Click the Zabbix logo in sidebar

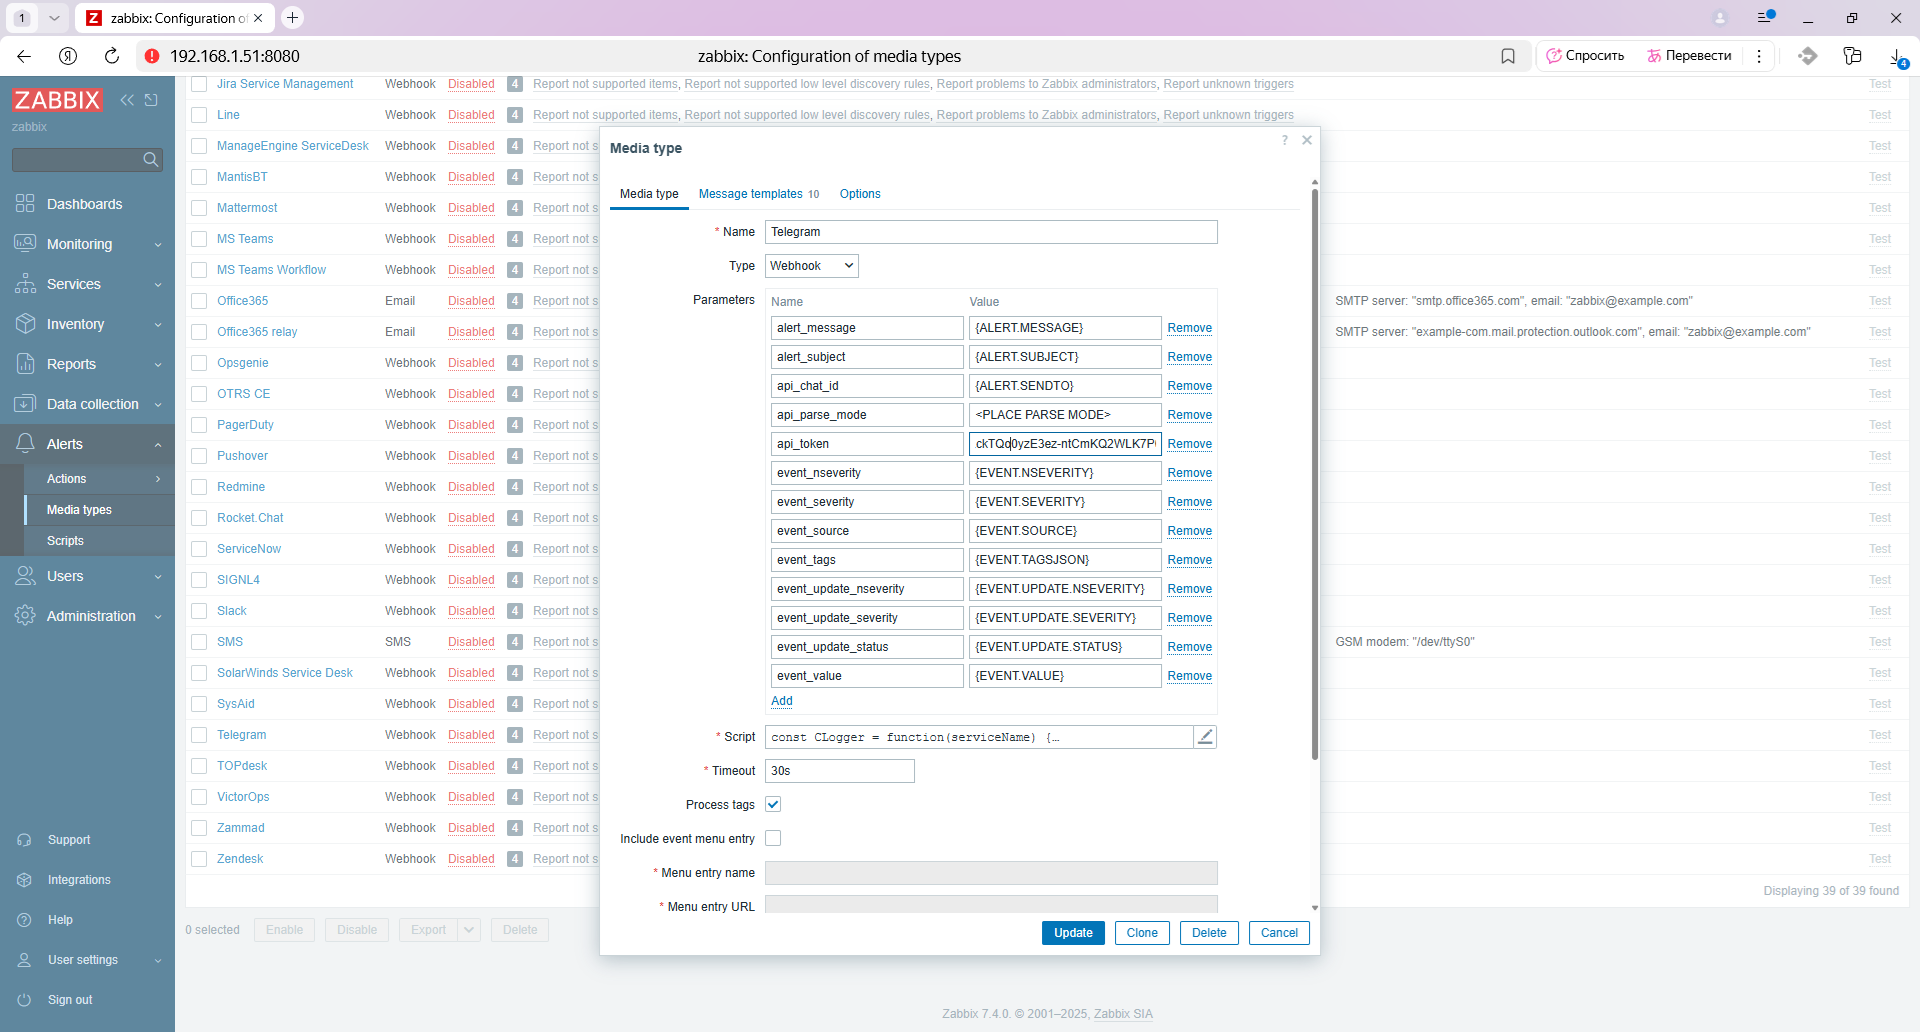pos(57,100)
